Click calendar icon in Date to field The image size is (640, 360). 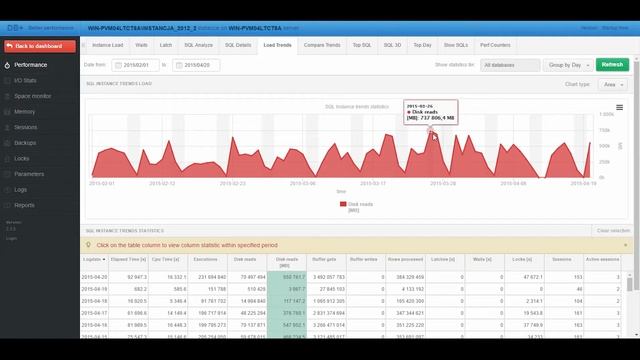pos(179,65)
